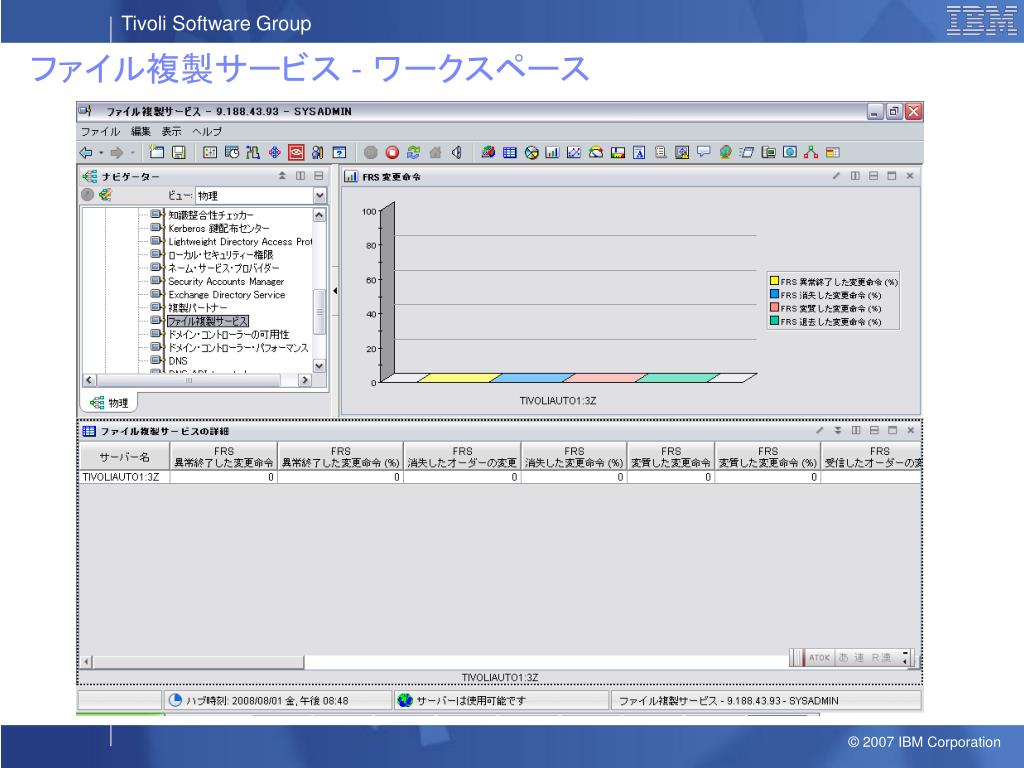Click the Forward arrow in the toolbar
The height and width of the screenshot is (768, 1024).
pos(117,153)
